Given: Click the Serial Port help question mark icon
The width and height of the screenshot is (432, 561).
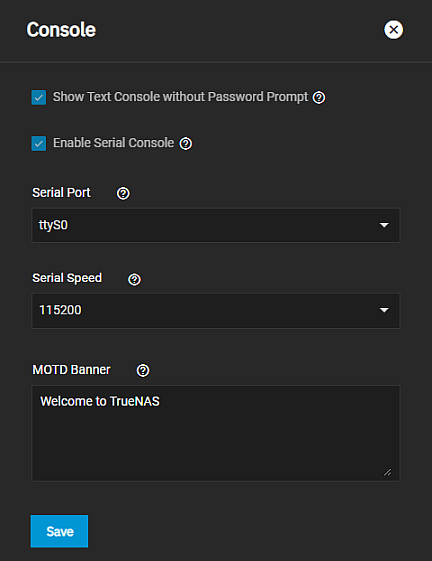Looking at the screenshot, I should pos(123,194).
